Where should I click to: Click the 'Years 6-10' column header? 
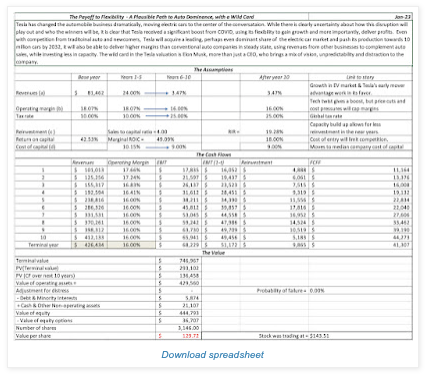point(178,77)
